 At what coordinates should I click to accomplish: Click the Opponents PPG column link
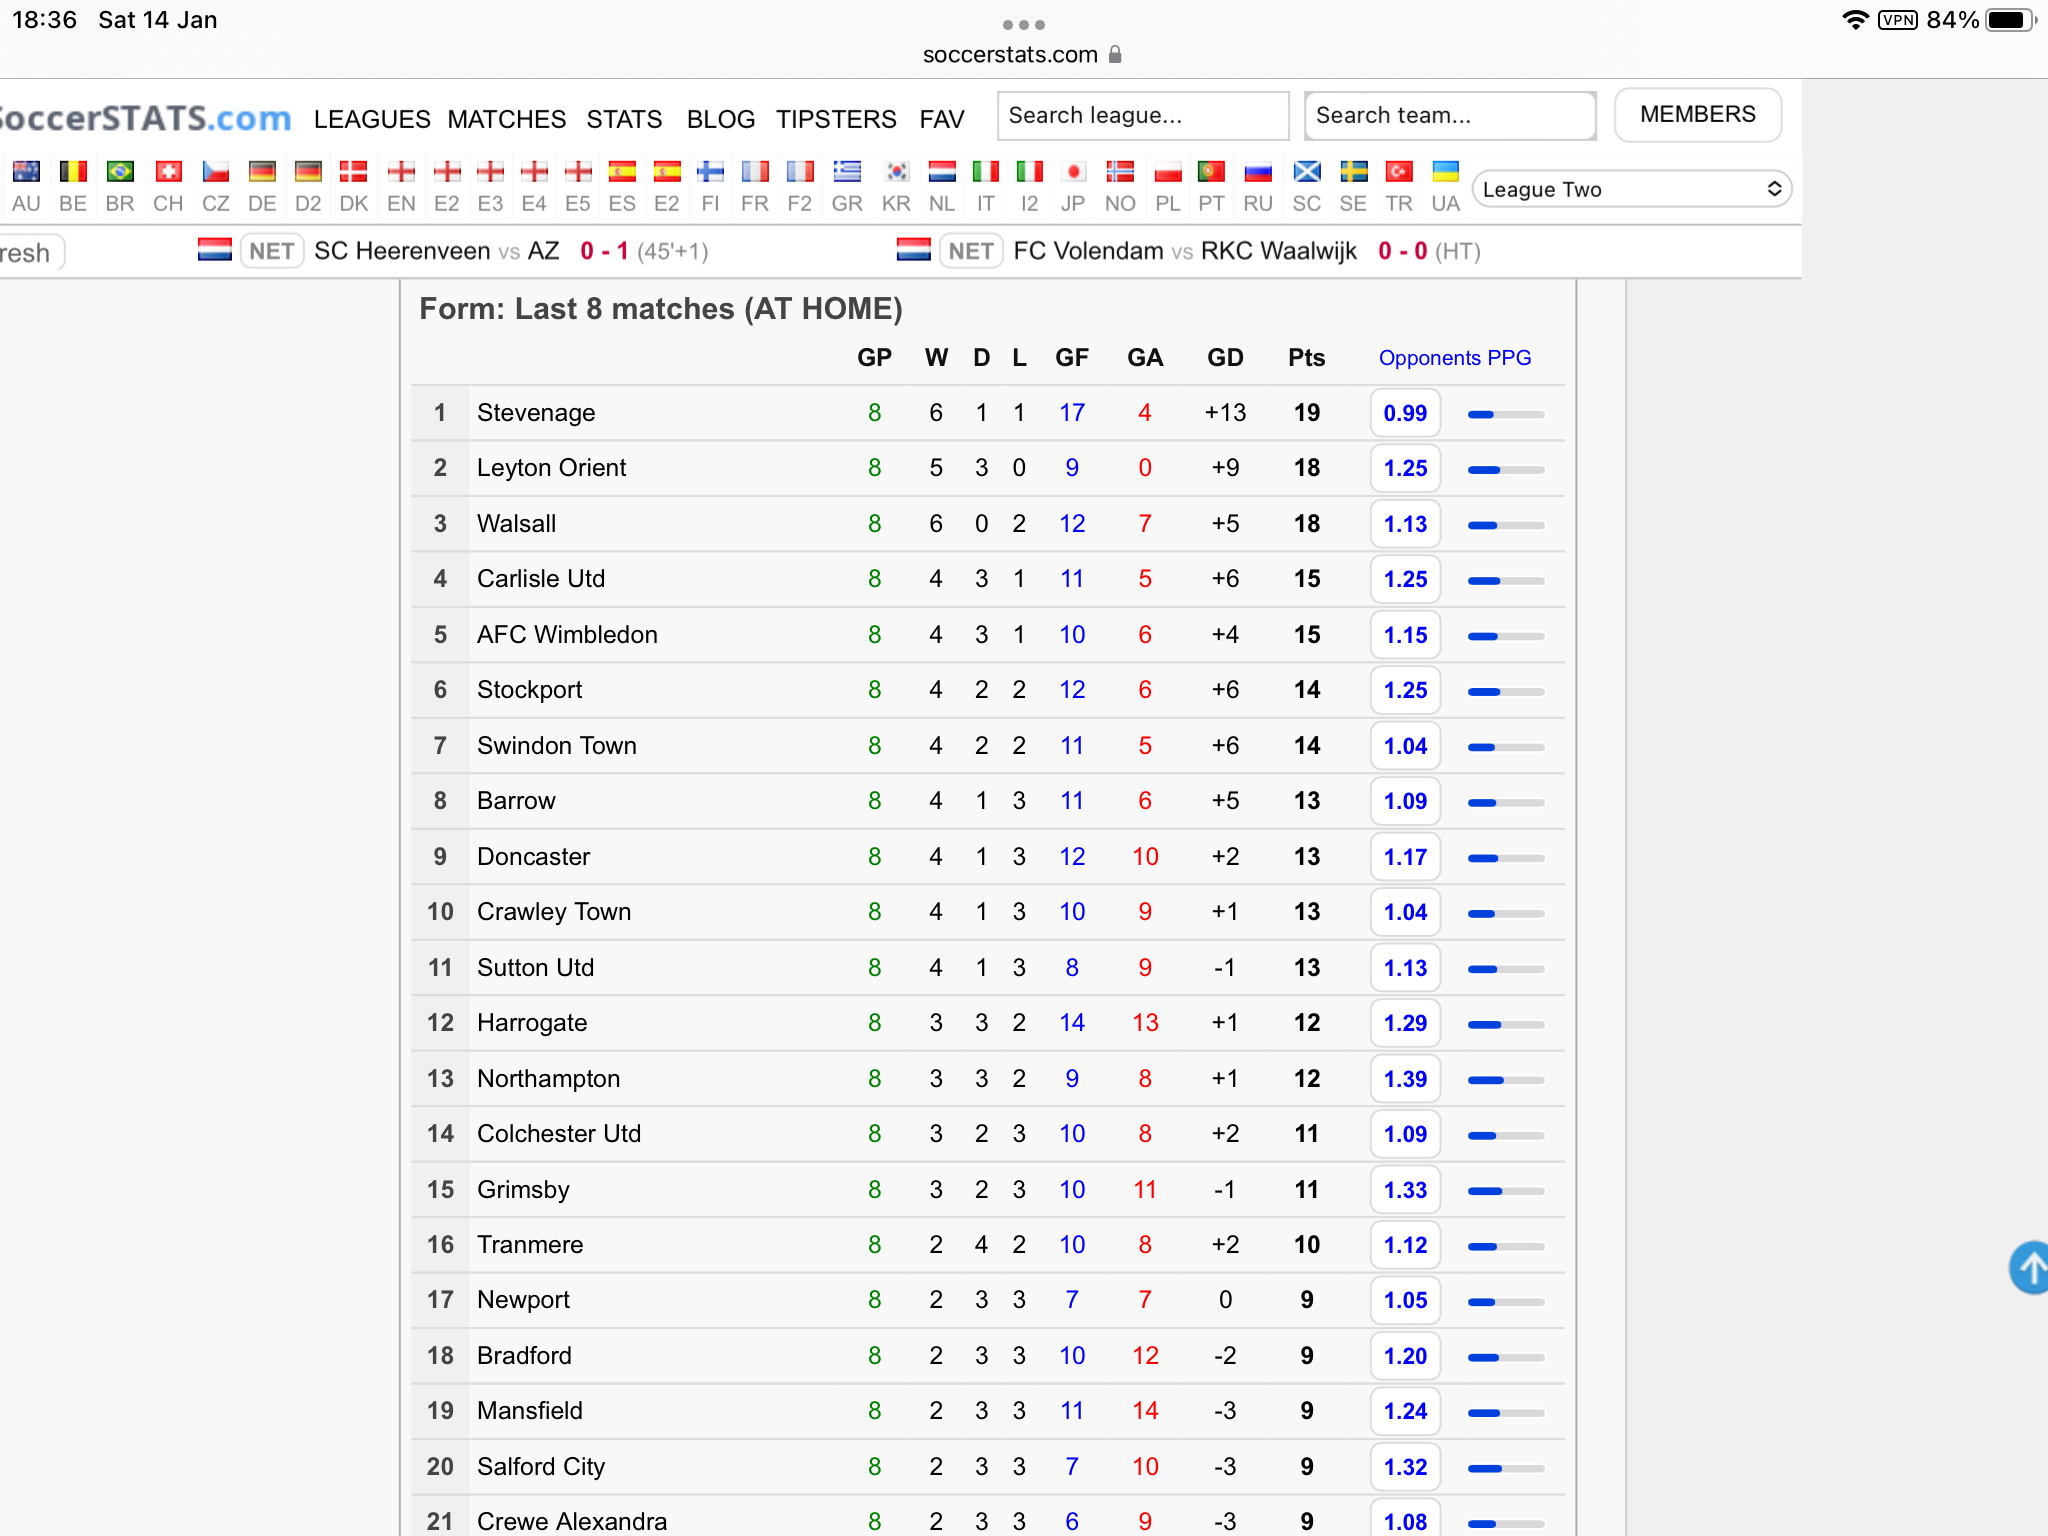1455,358
